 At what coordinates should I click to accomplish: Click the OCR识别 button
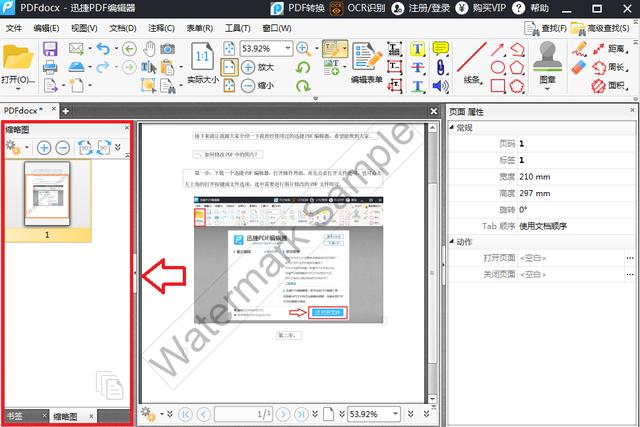pos(358,8)
